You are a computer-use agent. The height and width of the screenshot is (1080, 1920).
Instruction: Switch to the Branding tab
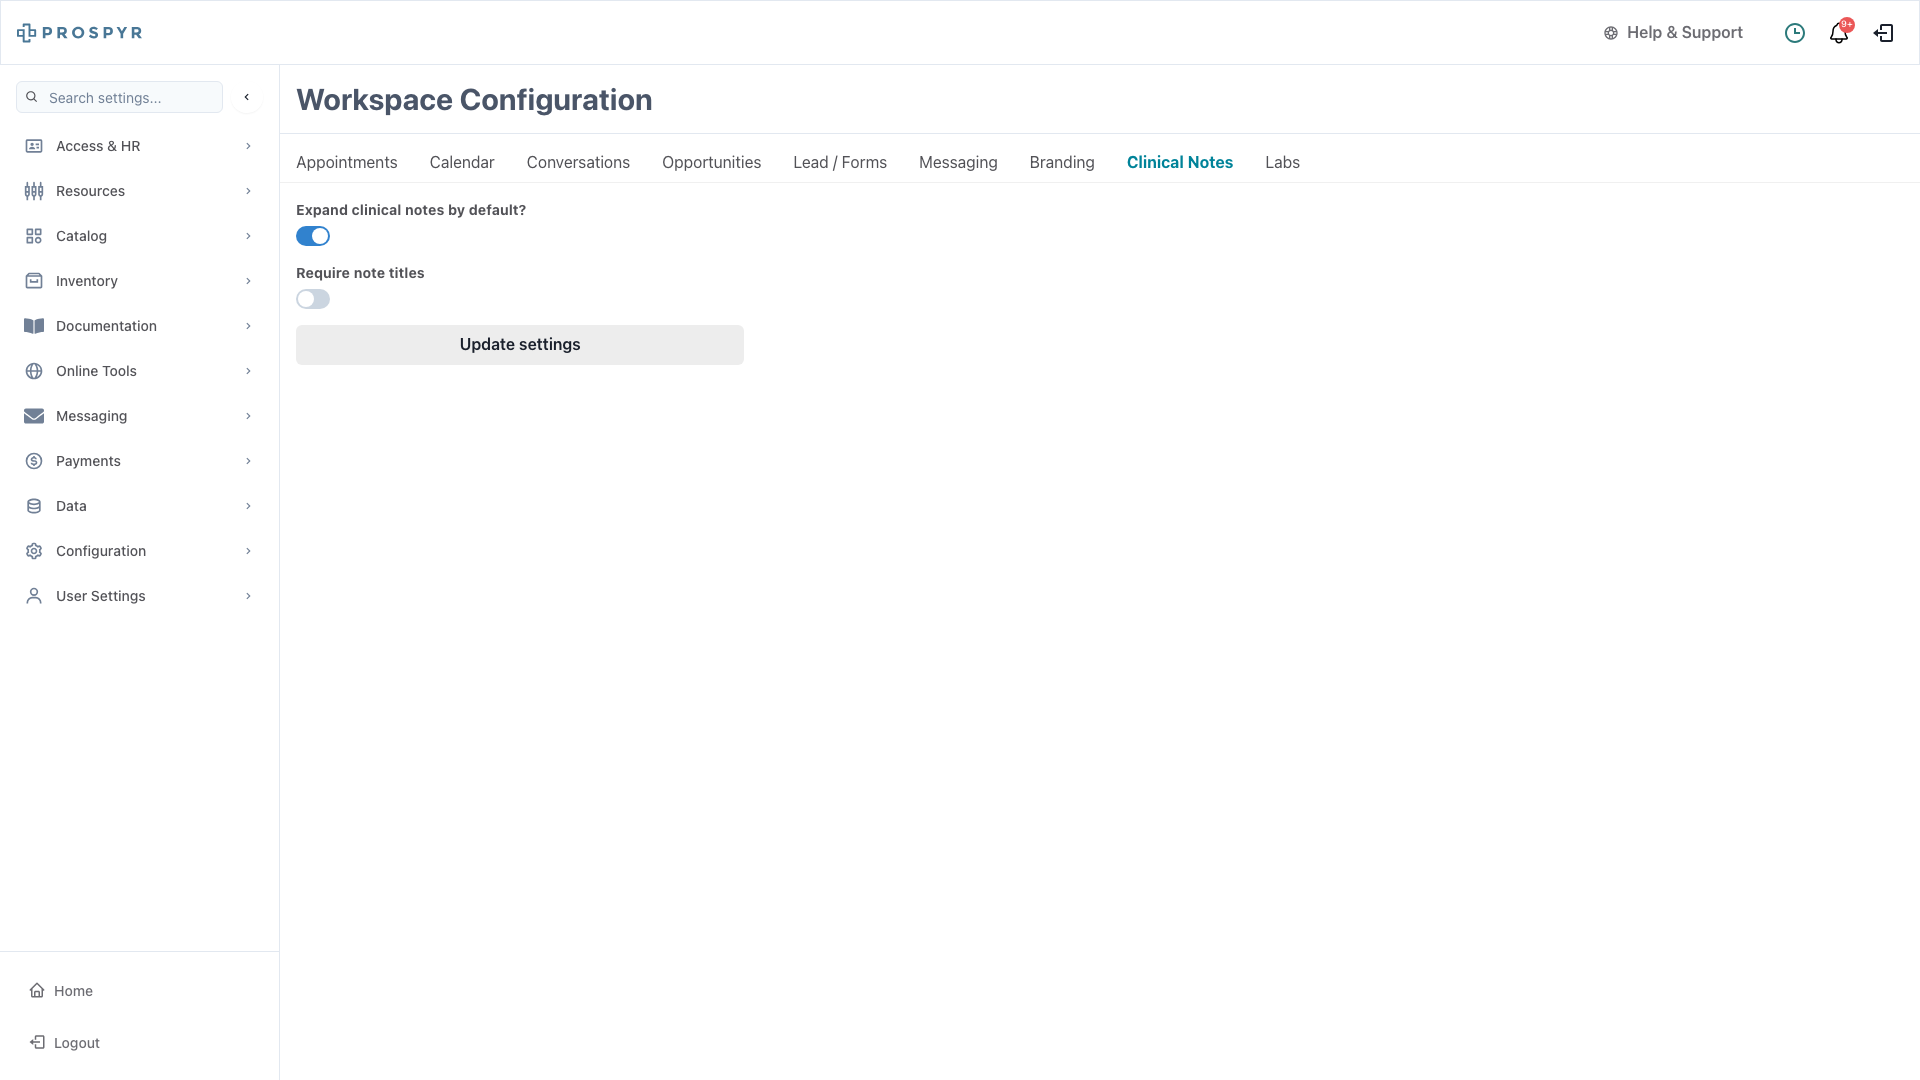click(1061, 162)
